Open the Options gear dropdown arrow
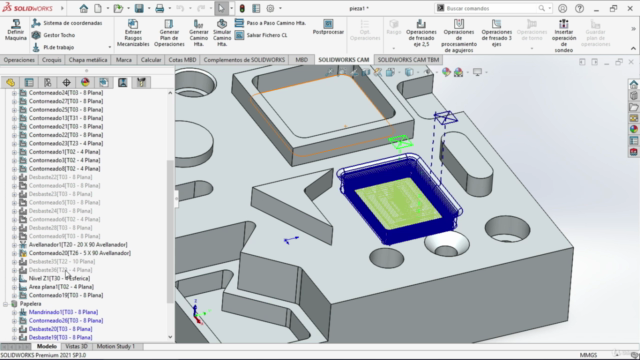This screenshot has height=360, width=640. click(x=280, y=8)
